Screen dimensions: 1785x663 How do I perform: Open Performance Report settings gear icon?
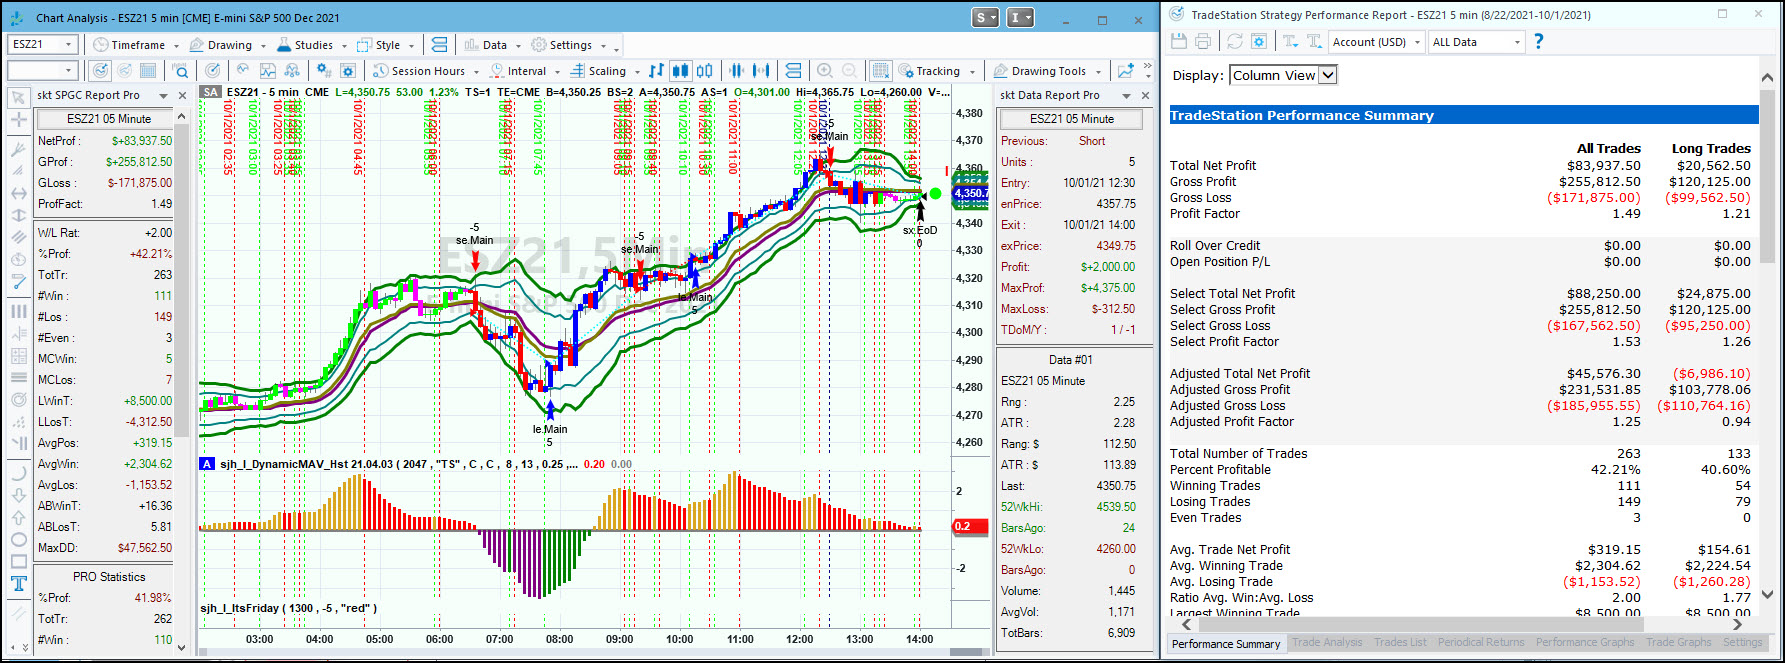(x=1259, y=41)
